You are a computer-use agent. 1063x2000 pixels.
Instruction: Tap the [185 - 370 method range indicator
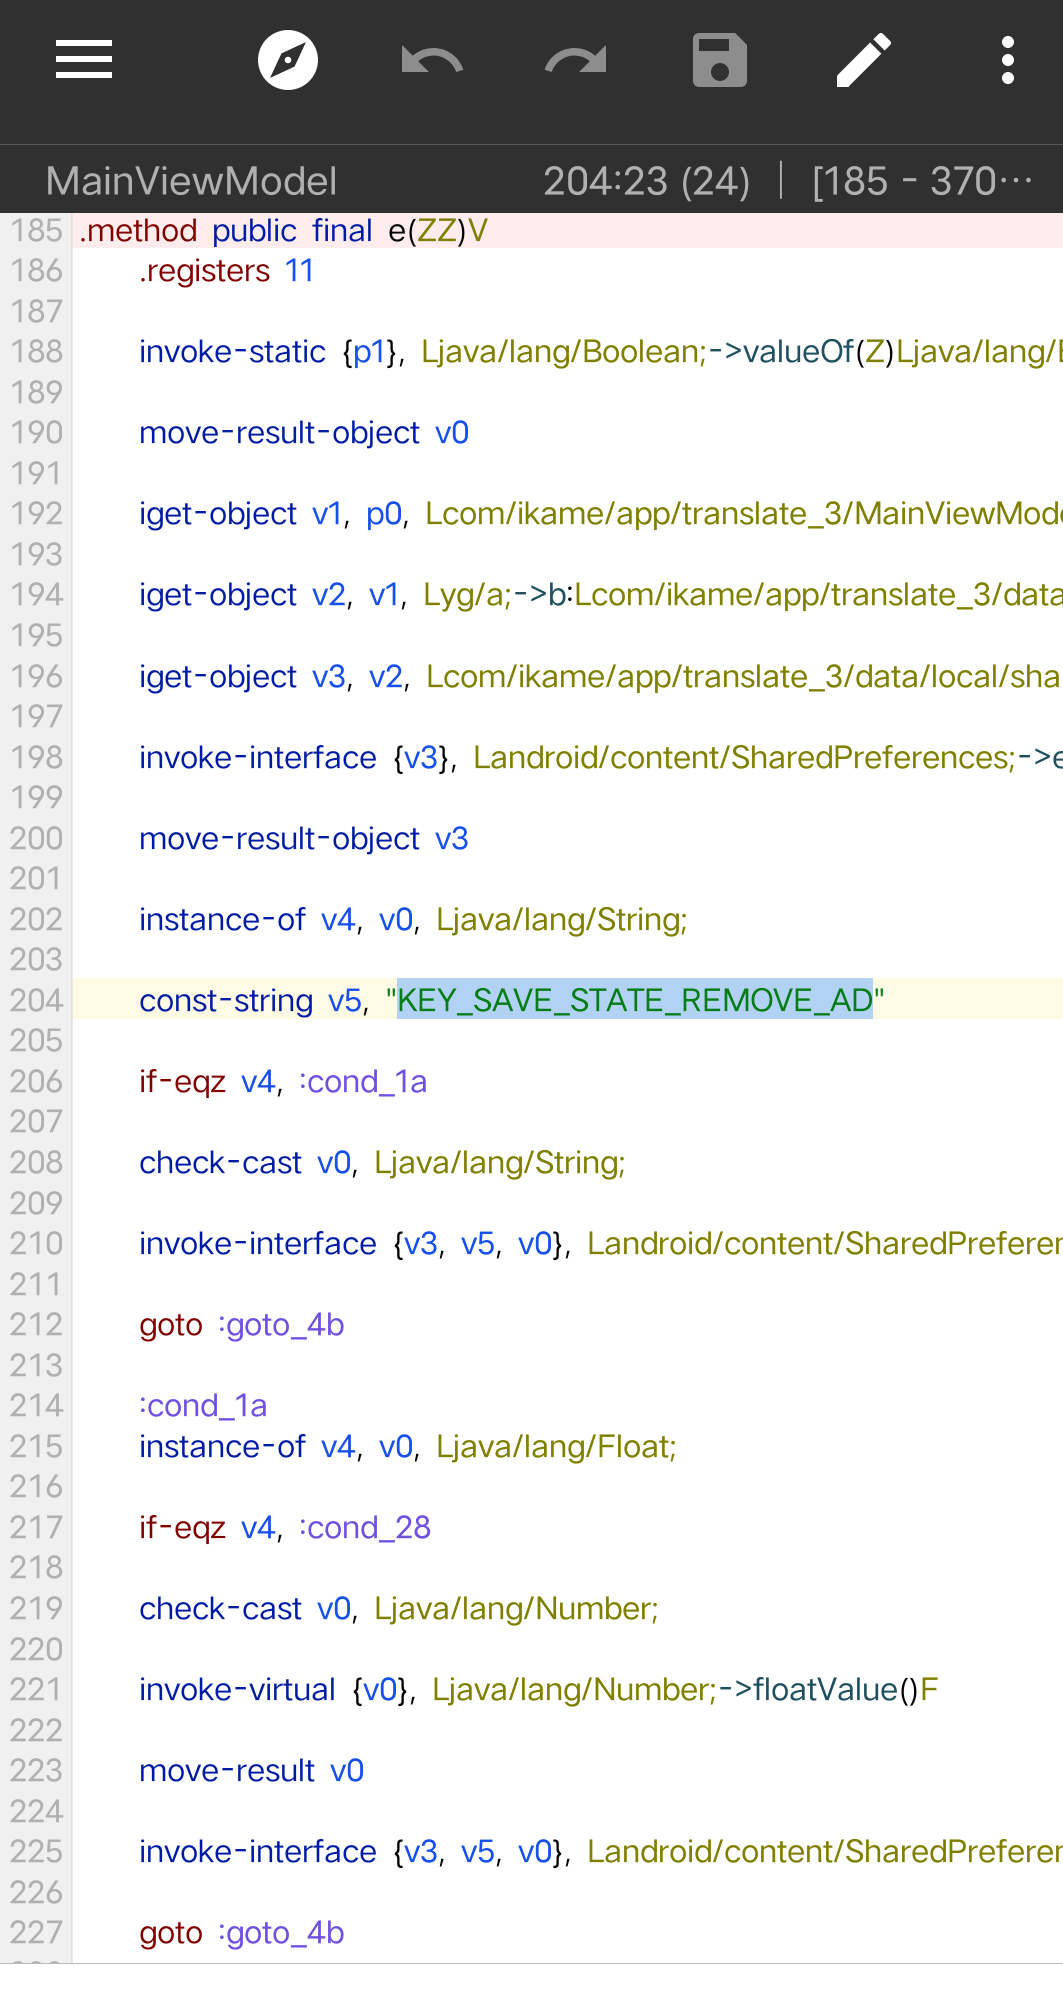(x=922, y=181)
